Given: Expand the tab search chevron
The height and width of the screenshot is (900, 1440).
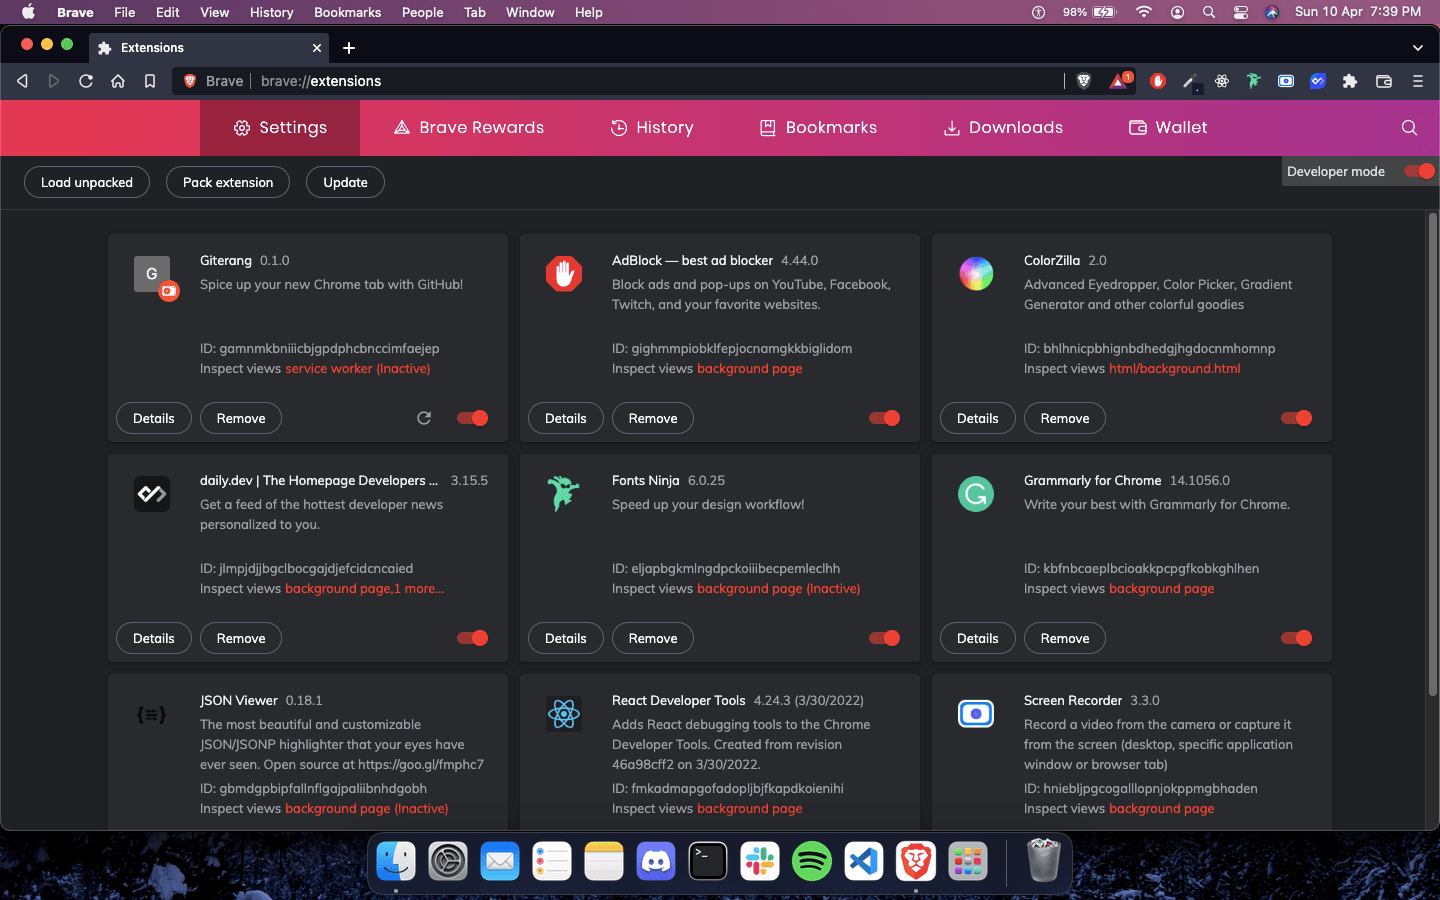Looking at the screenshot, I should [x=1417, y=48].
